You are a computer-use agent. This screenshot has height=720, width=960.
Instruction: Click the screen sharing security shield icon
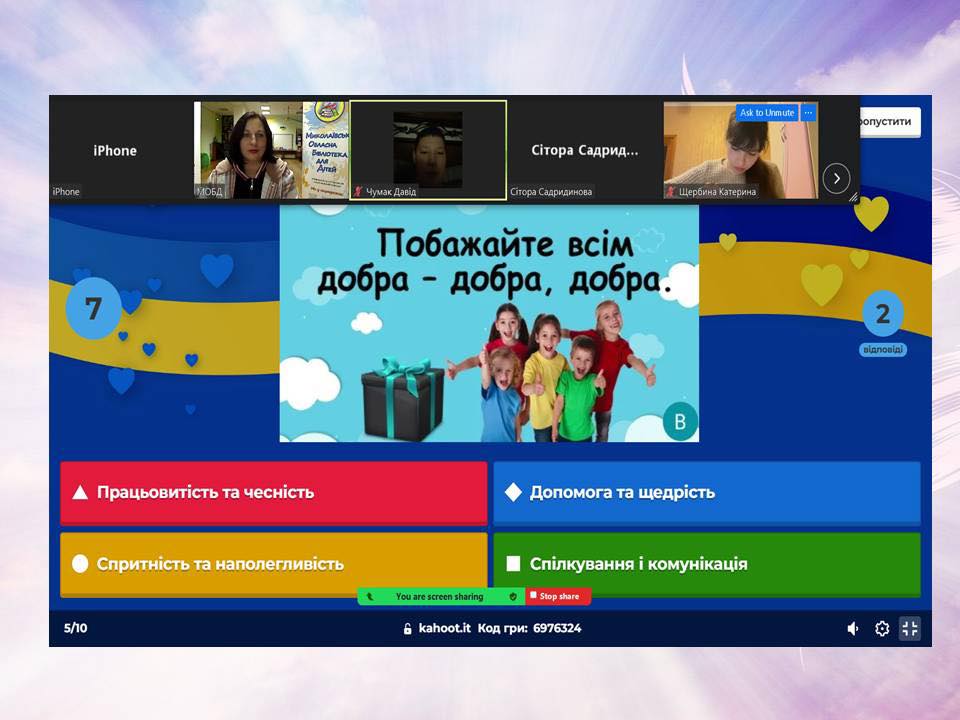click(x=513, y=597)
